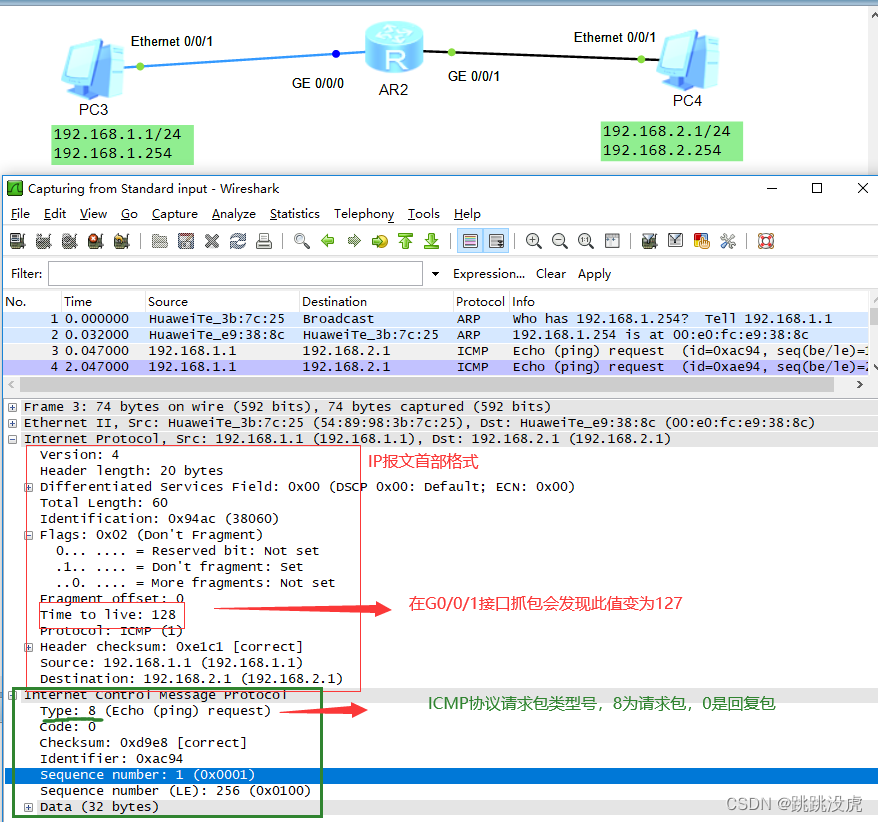Select the PC3 device in topology

pyautogui.click(x=92, y=69)
